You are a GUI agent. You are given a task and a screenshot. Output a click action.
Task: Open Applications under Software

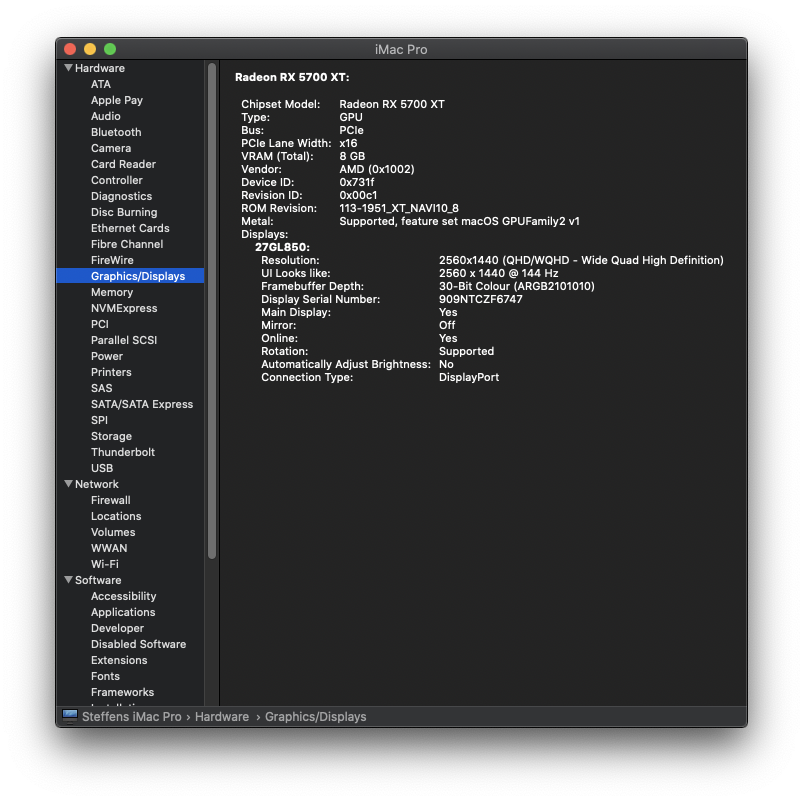point(123,612)
